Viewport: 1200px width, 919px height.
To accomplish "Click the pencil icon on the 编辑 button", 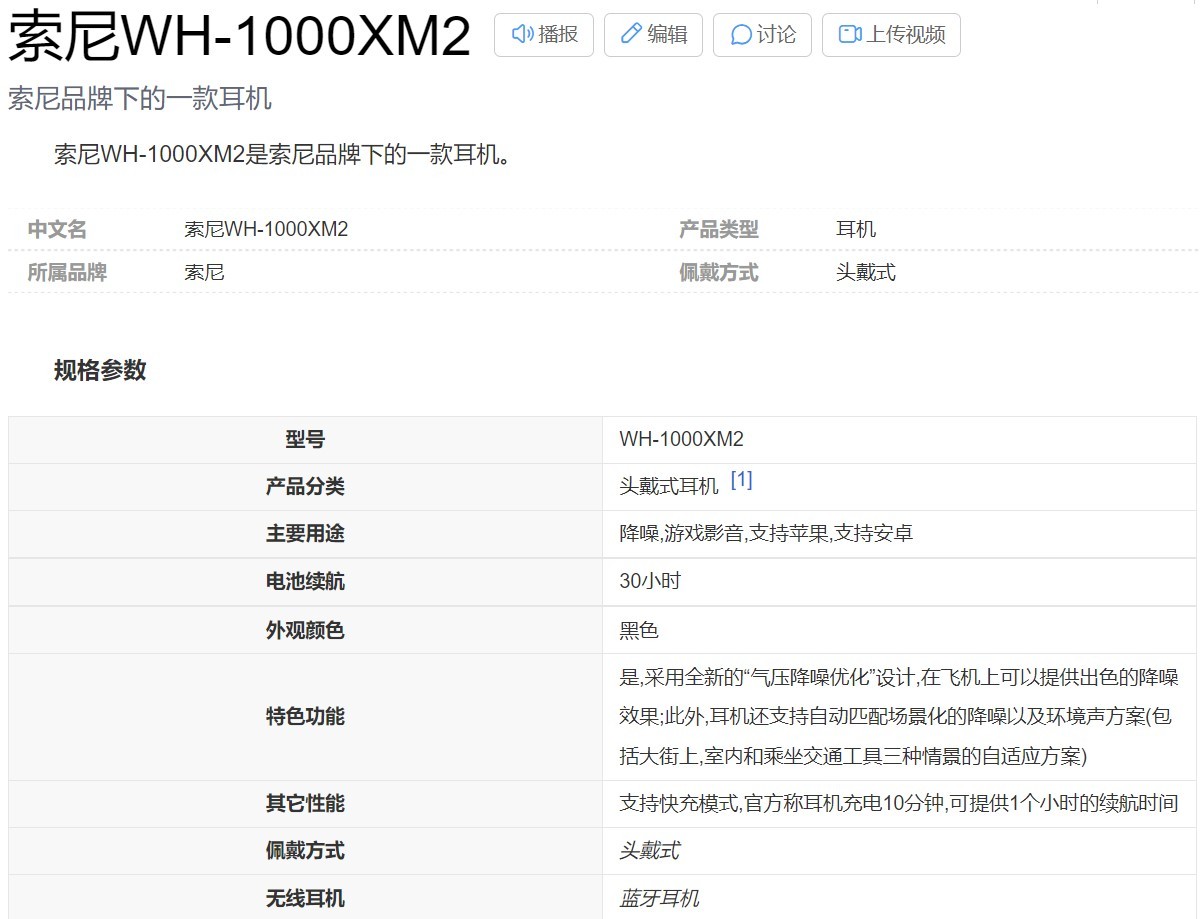I will (631, 35).
